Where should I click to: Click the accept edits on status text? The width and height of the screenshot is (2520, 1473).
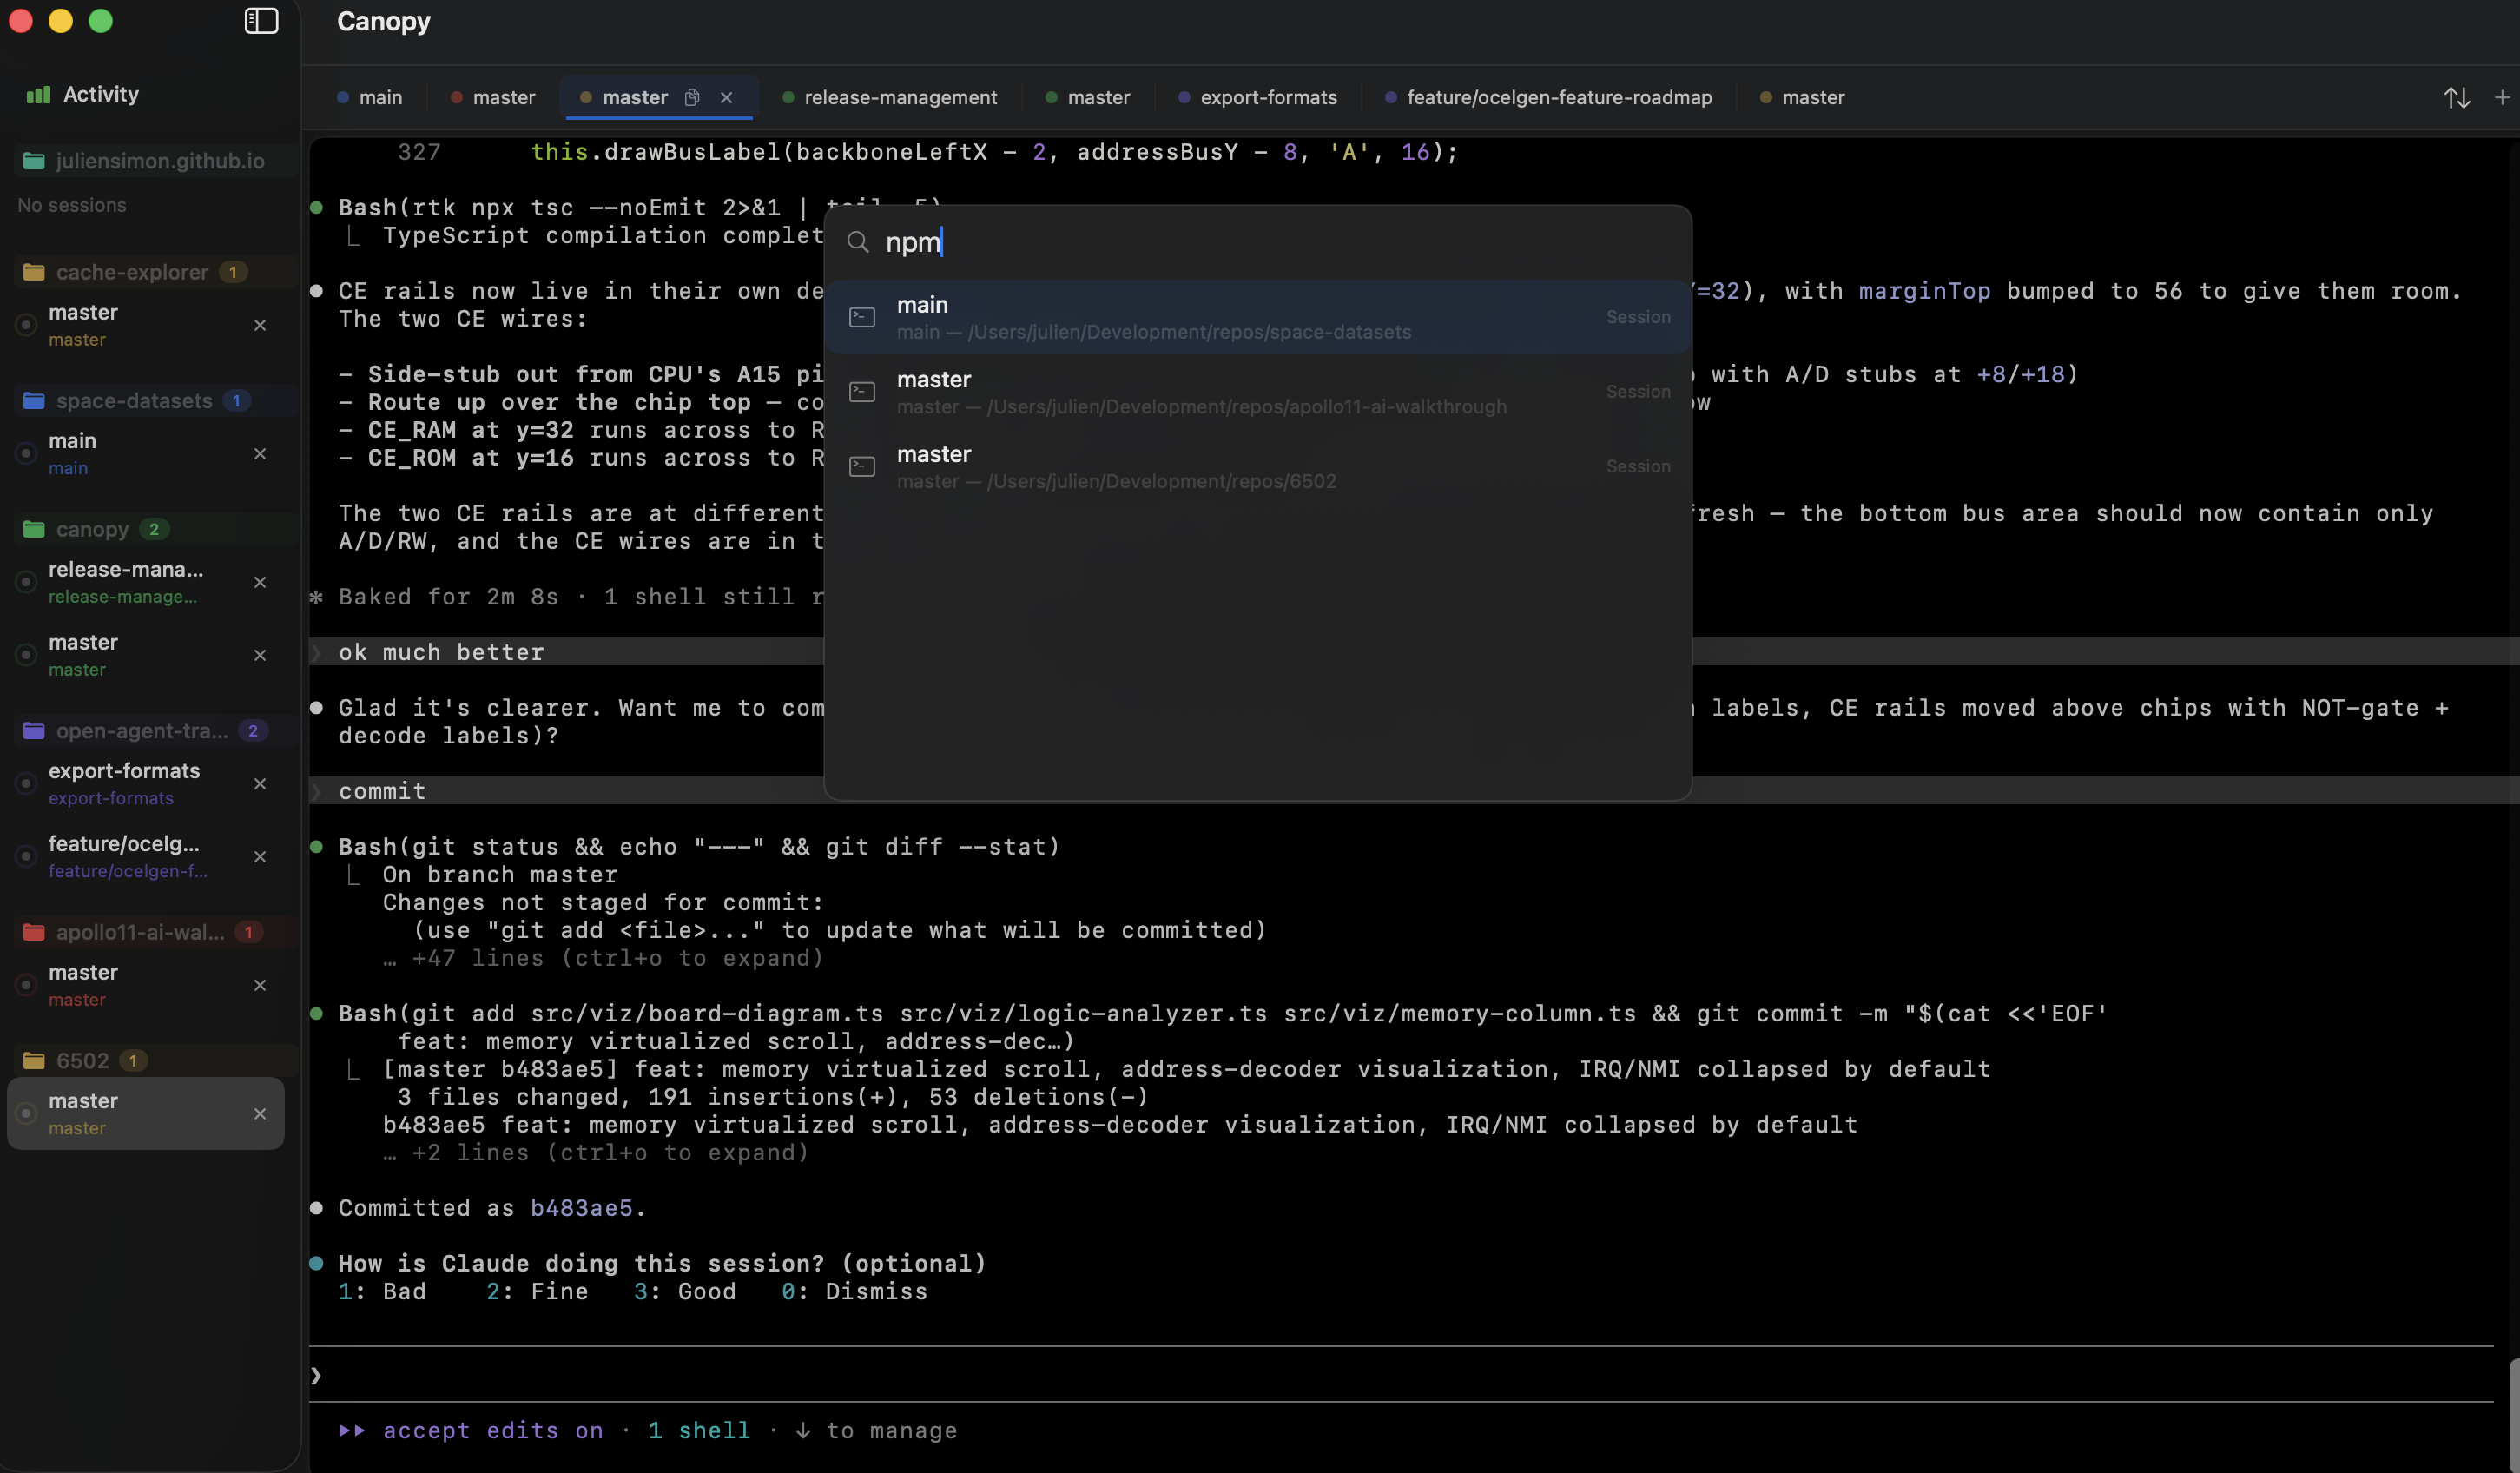tap(493, 1431)
